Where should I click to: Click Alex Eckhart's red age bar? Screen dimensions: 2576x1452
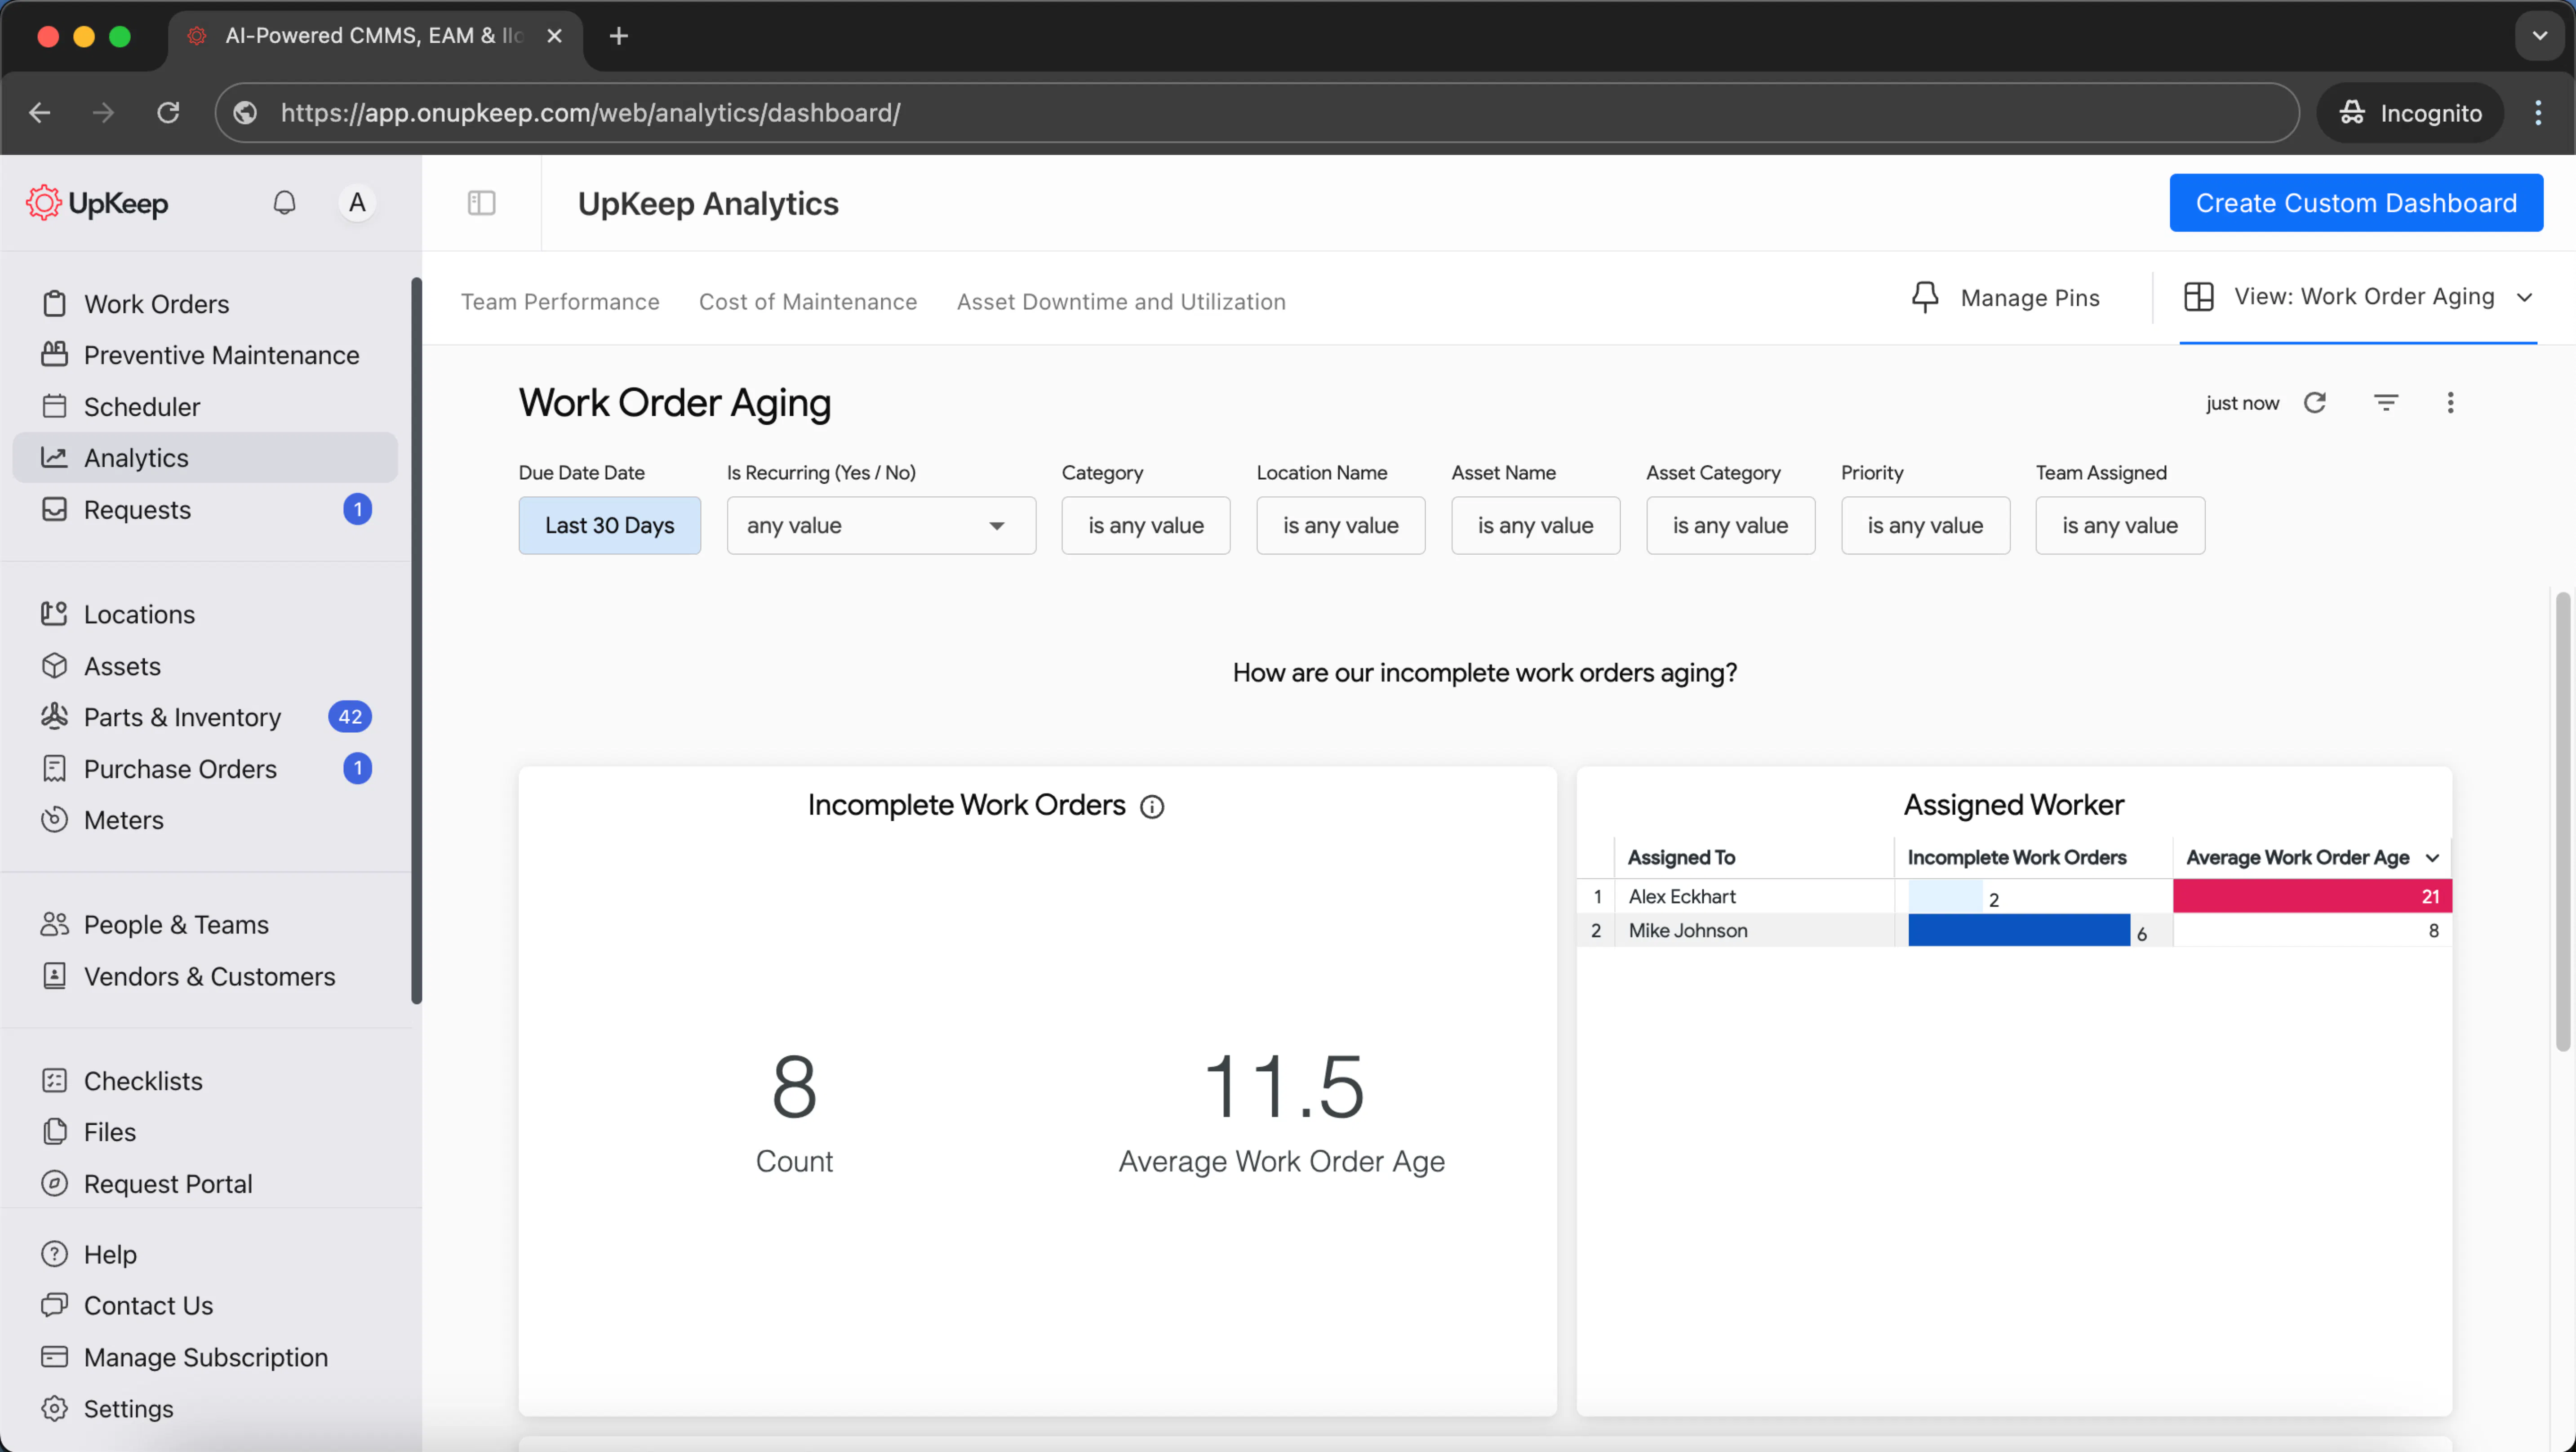[2310, 896]
